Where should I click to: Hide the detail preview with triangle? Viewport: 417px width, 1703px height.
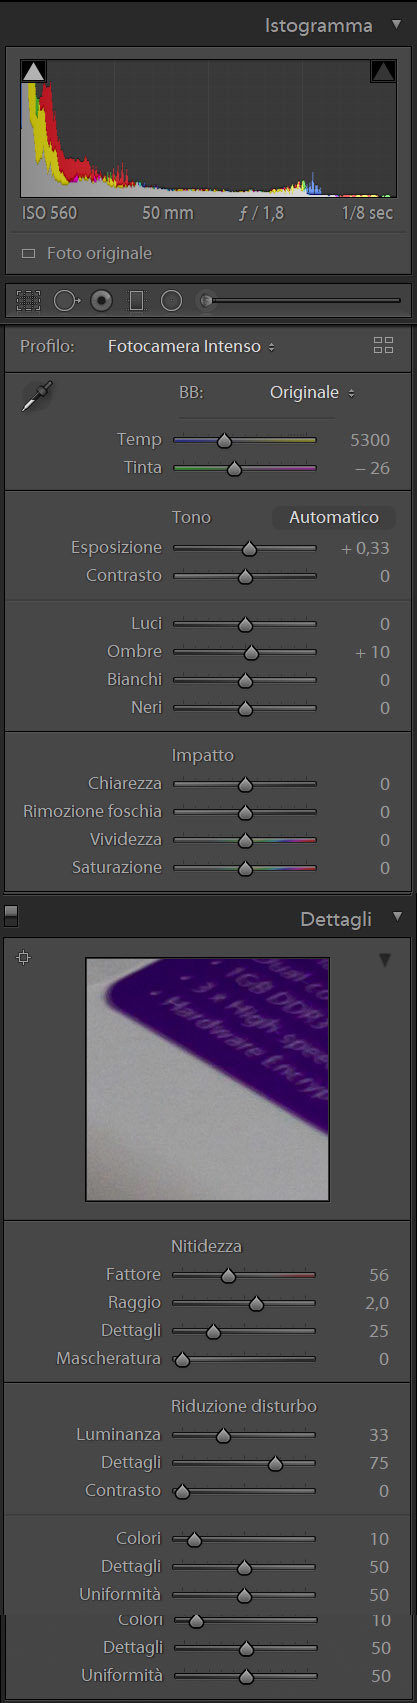(x=385, y=960)
